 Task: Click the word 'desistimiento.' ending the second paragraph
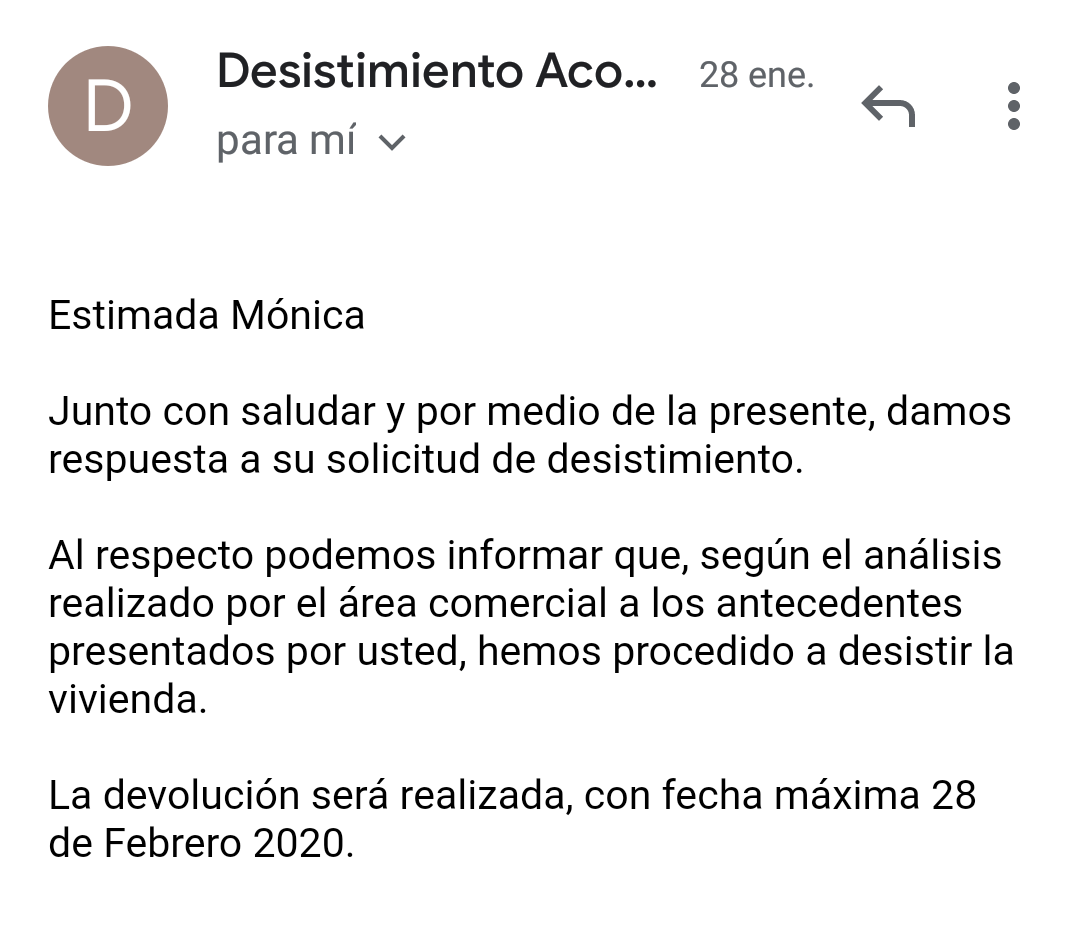pyautogui.click(x=675, y=459)
